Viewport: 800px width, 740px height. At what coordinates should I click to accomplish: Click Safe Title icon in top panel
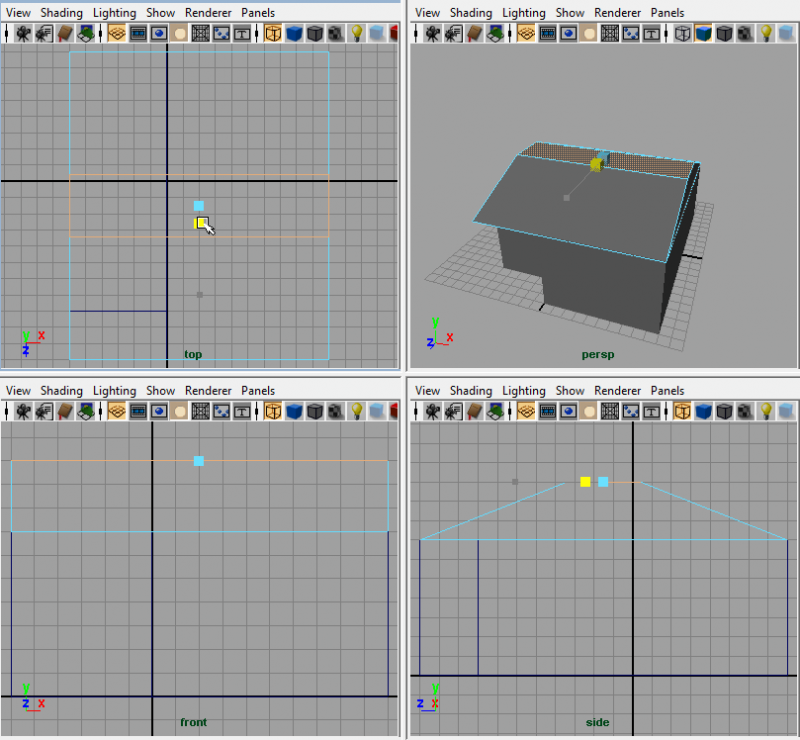[243, 33]
